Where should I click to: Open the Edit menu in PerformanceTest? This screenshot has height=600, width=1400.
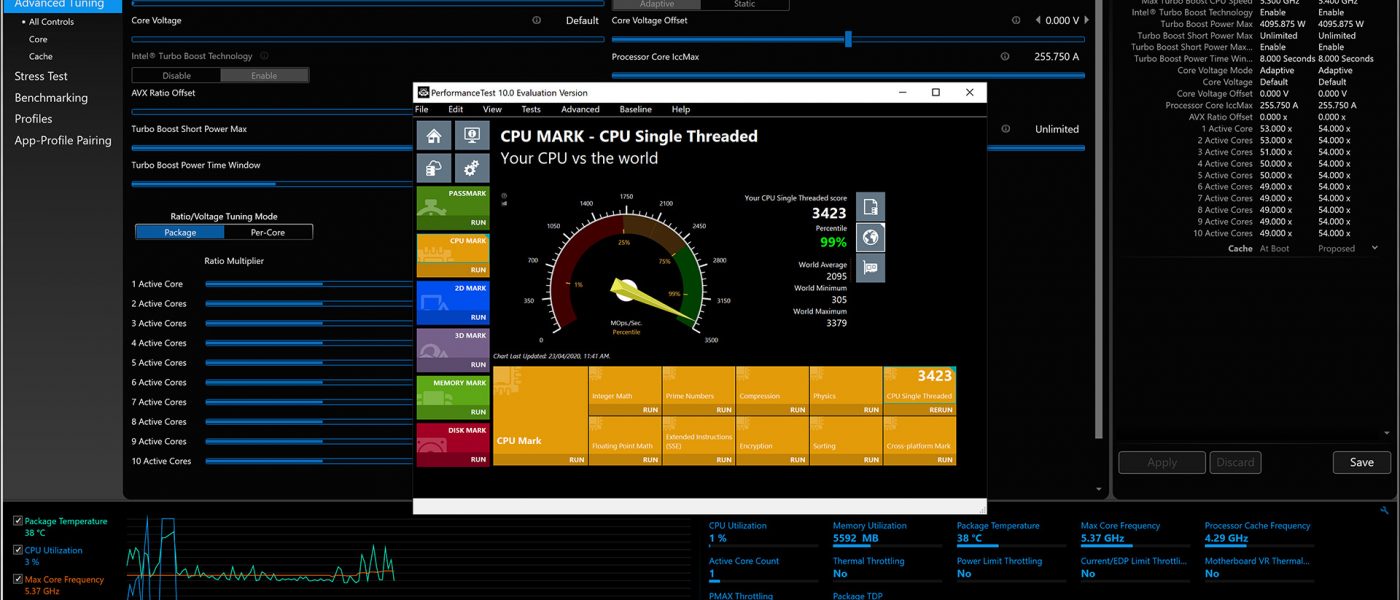point(456,109)
